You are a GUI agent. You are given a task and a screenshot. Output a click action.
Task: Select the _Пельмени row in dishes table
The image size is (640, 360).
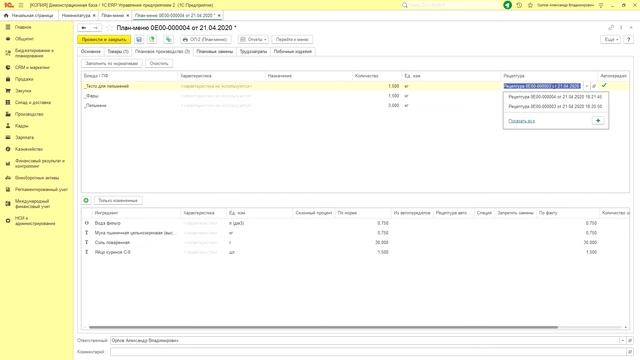tap(355, 106)
